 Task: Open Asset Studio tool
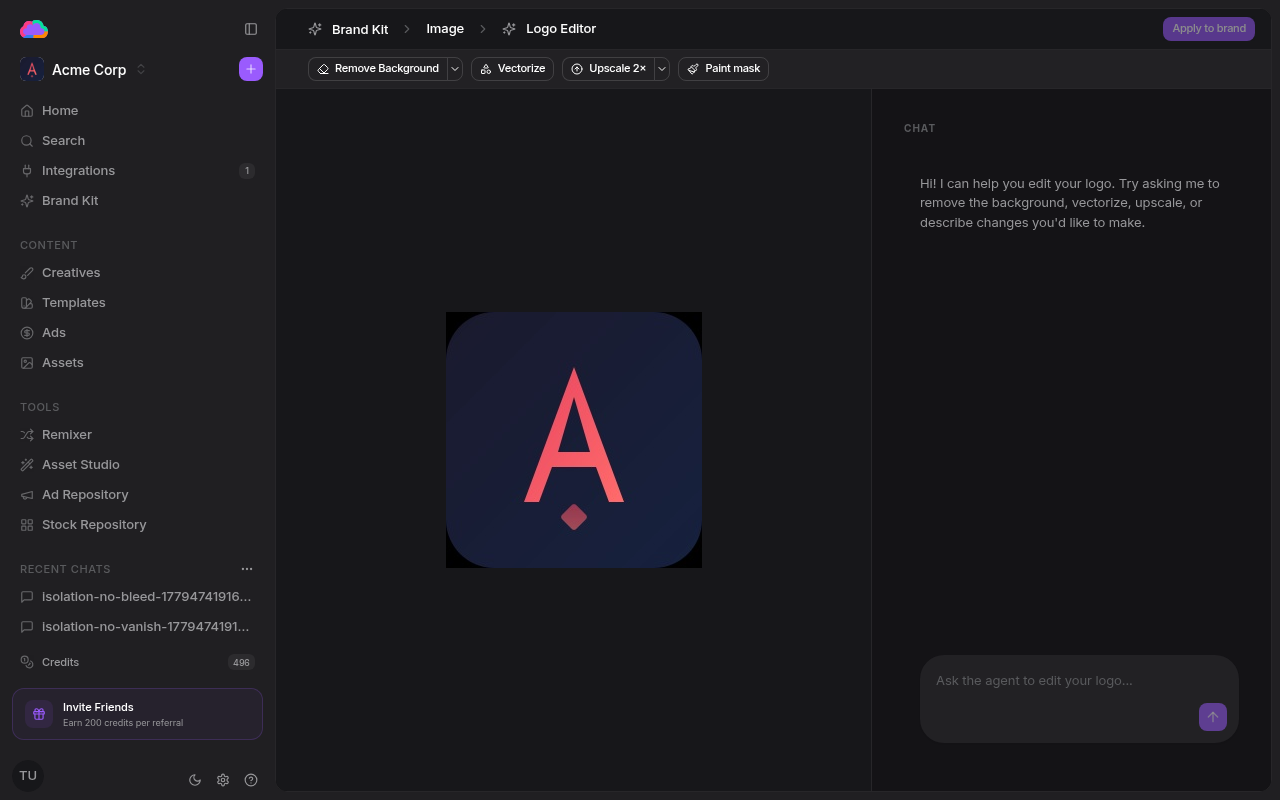(x=137, y=464)
